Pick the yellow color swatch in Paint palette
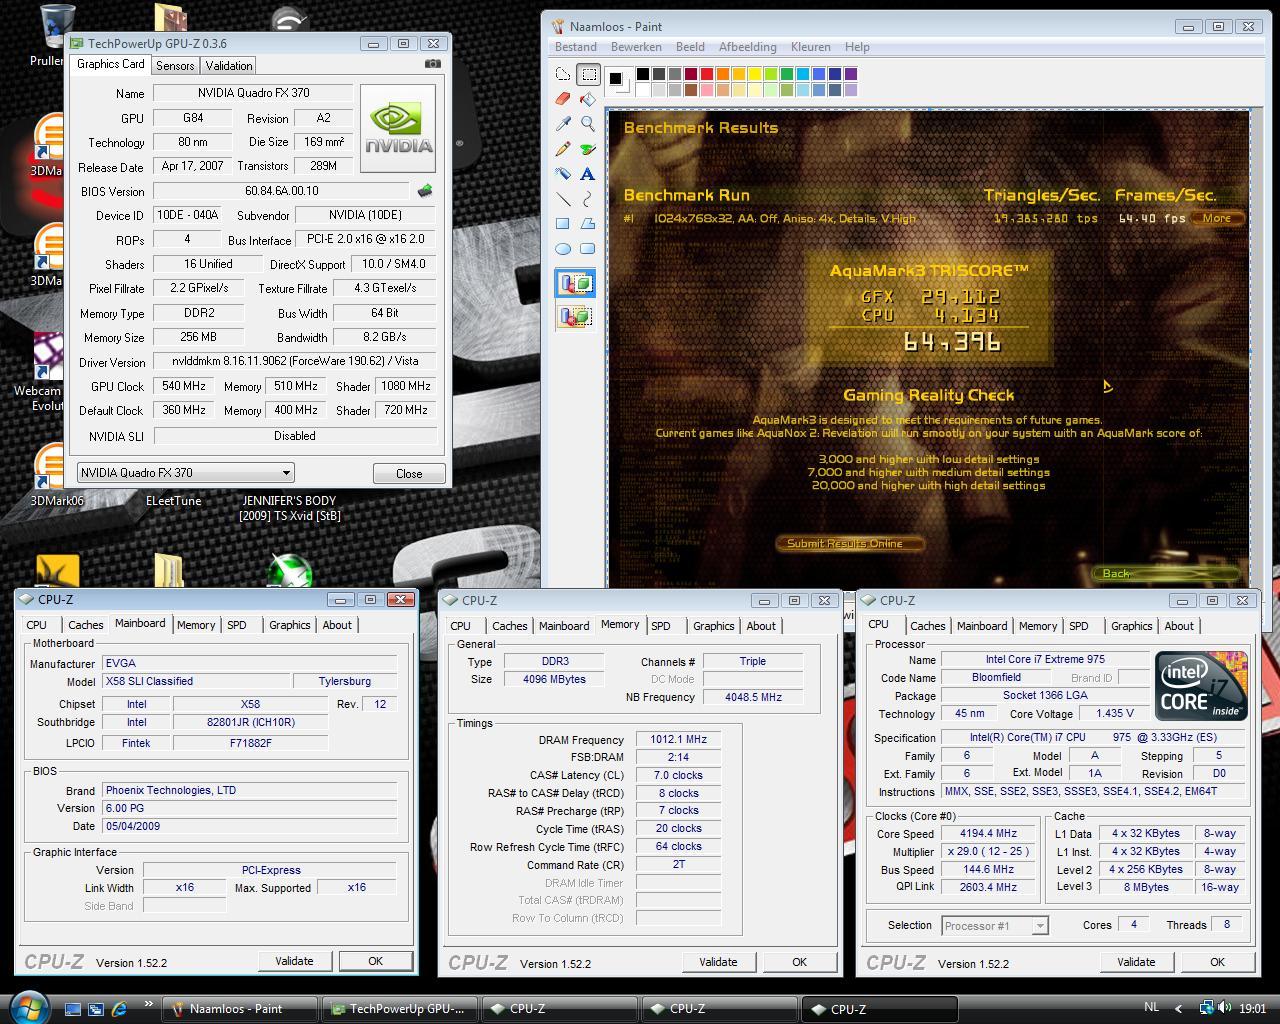 coord(755,74)
